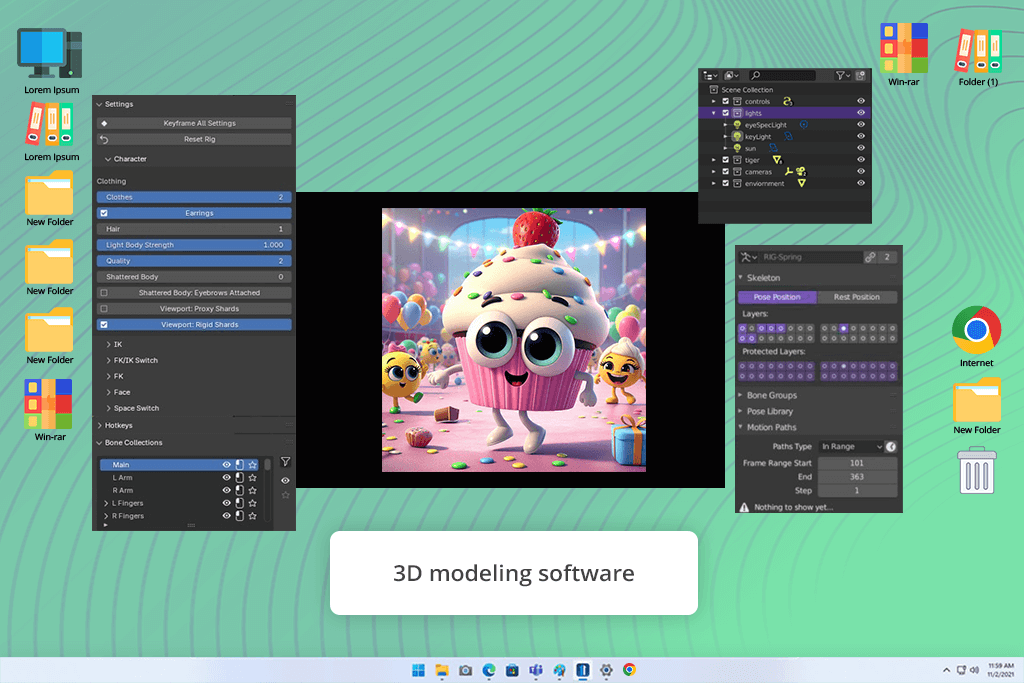Screen dimensions: 1024x683
Task: Click the solo star for L Arm
Action: pos(253,477)
